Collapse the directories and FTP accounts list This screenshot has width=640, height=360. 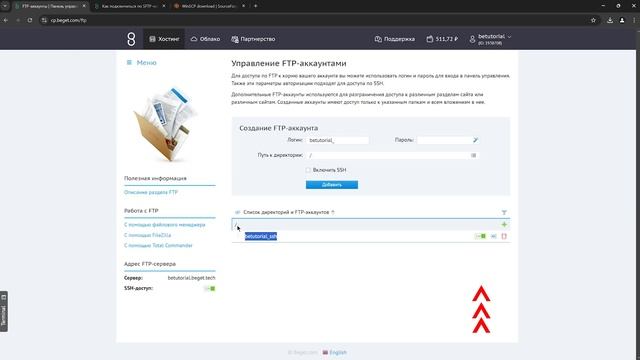238,212
